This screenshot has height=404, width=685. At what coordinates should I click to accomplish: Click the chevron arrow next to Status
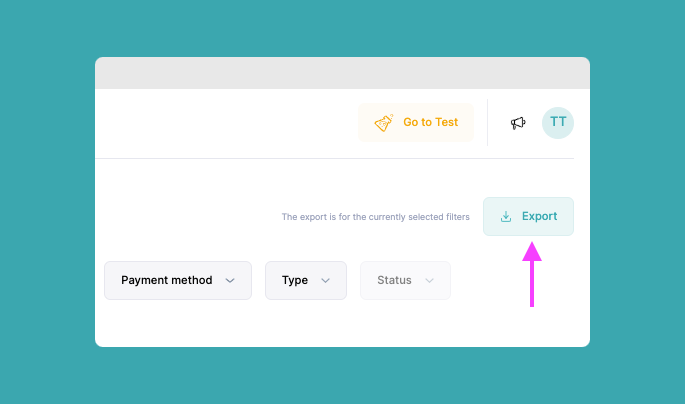430,281
